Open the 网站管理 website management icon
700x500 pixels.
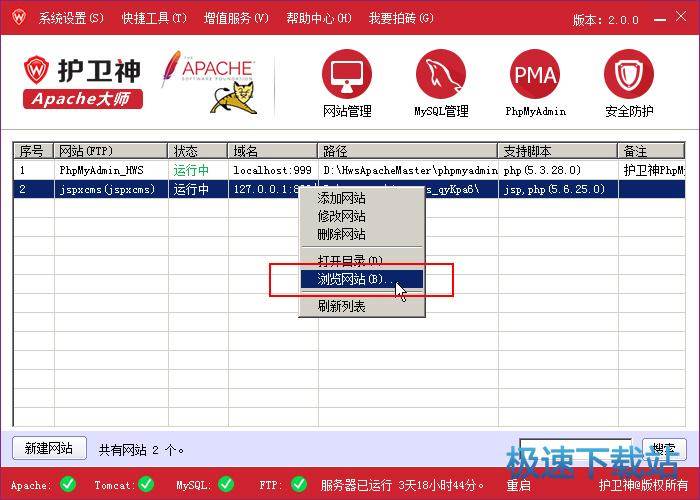347,74
